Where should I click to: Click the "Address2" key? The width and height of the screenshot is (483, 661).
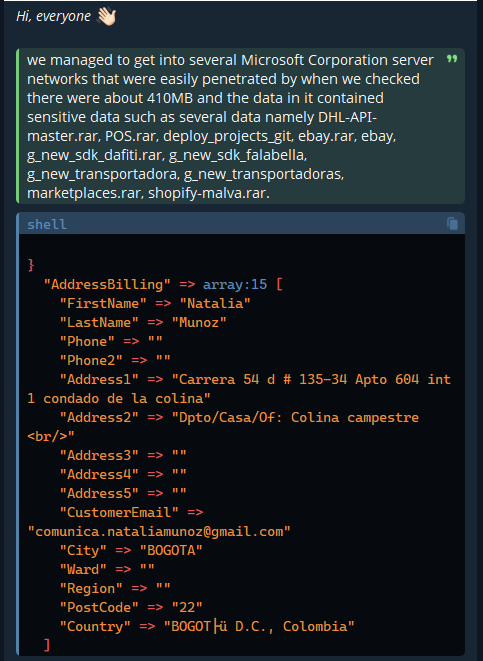pos(99,417)
